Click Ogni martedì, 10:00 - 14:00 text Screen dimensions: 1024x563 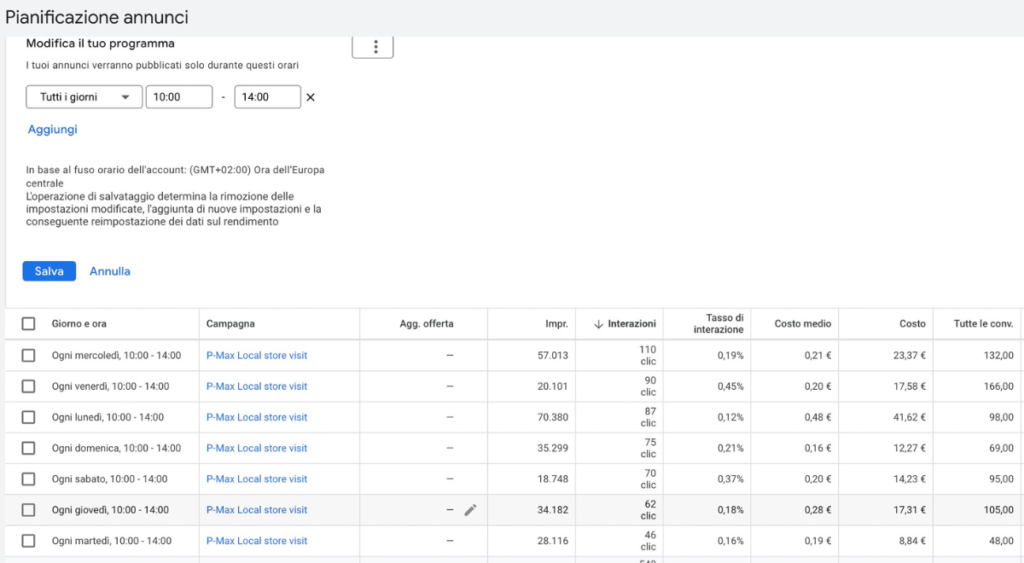[x=112, y=541]
